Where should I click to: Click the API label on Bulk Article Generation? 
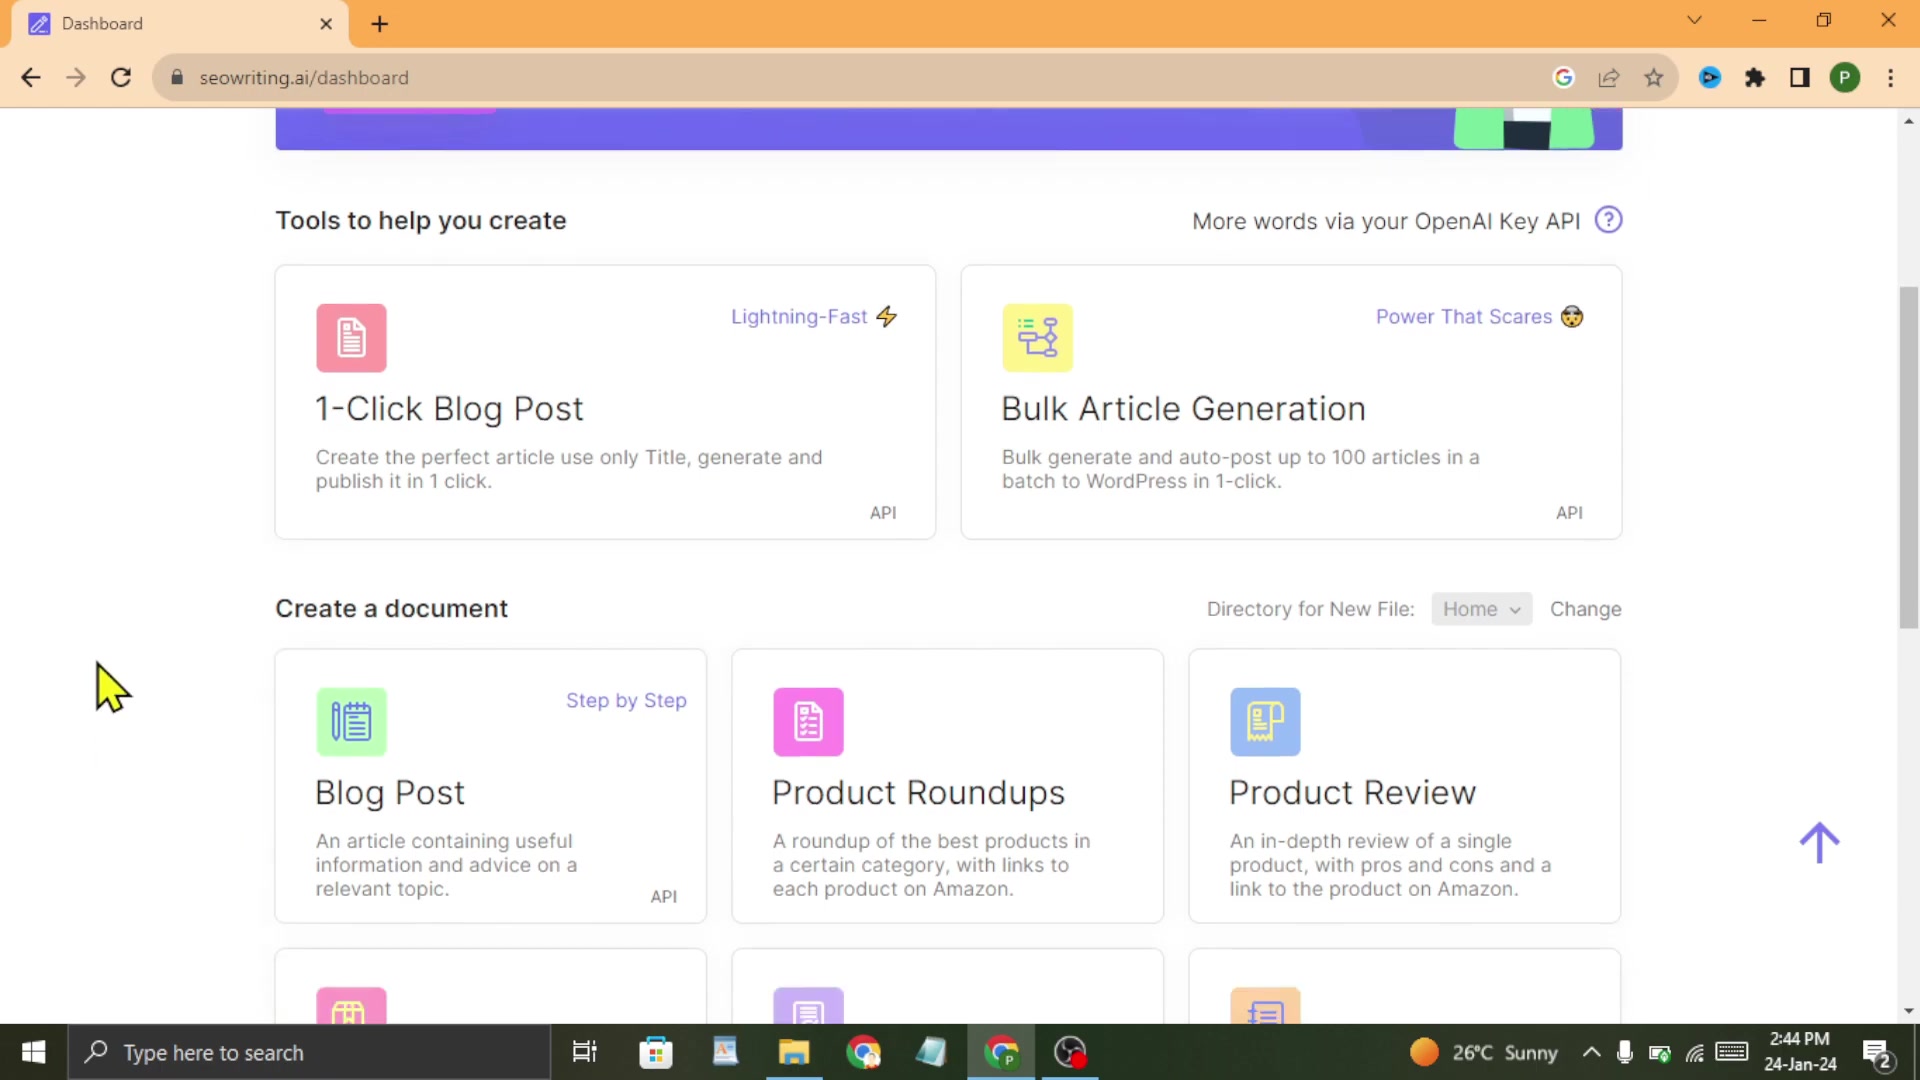(x=1569, y=513)
